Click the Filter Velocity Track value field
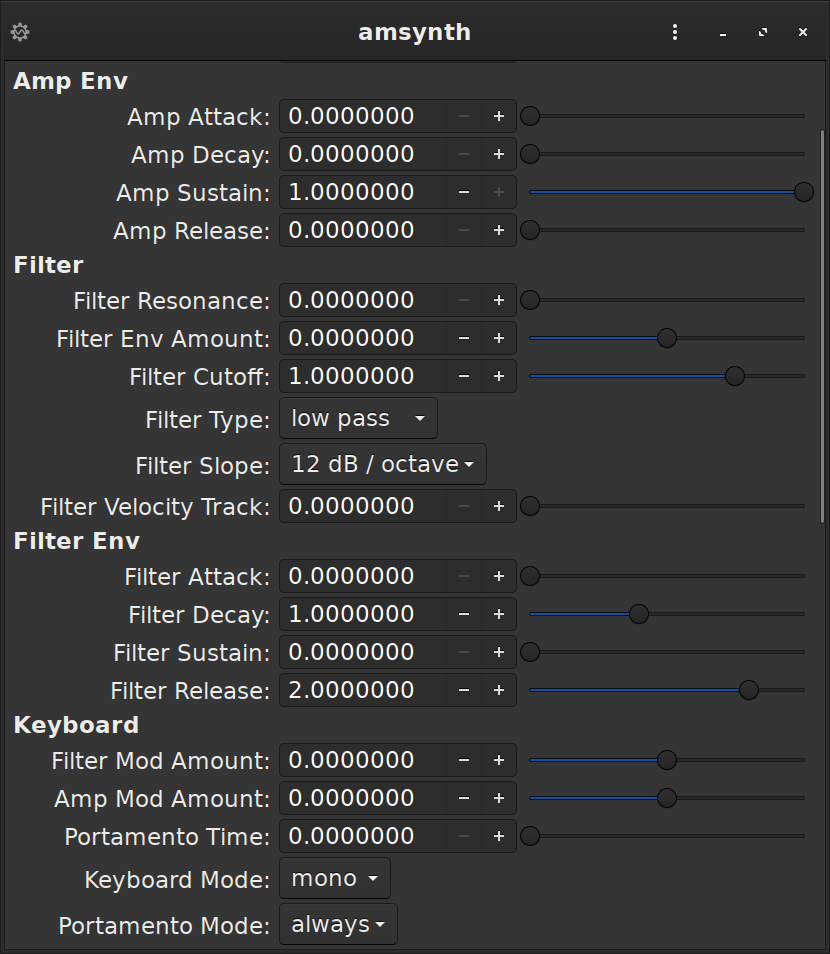The height and width of the screenshot is (954, 830). [x=362, y=507]
